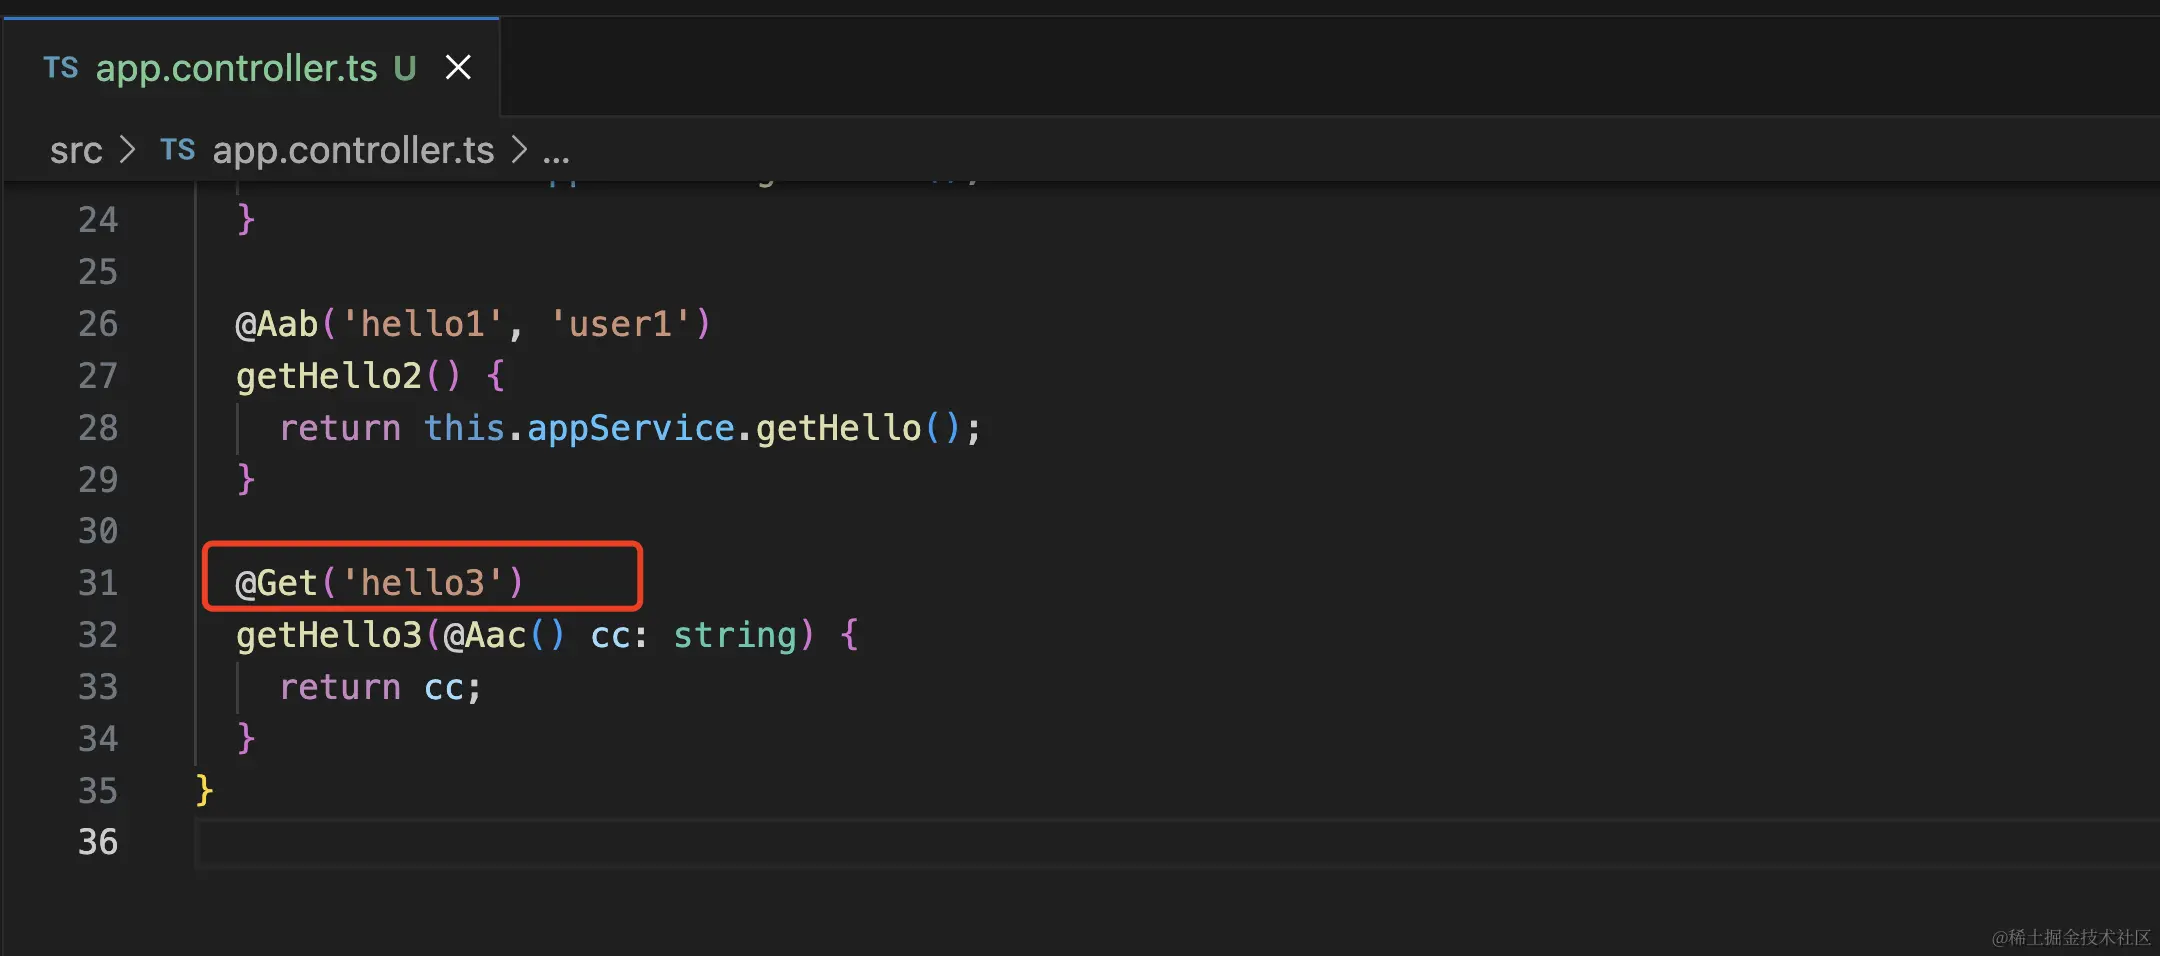Click the 'hello1' string argument
The width and height of the screenshot is (2160, 956).
tap(422, 324)
